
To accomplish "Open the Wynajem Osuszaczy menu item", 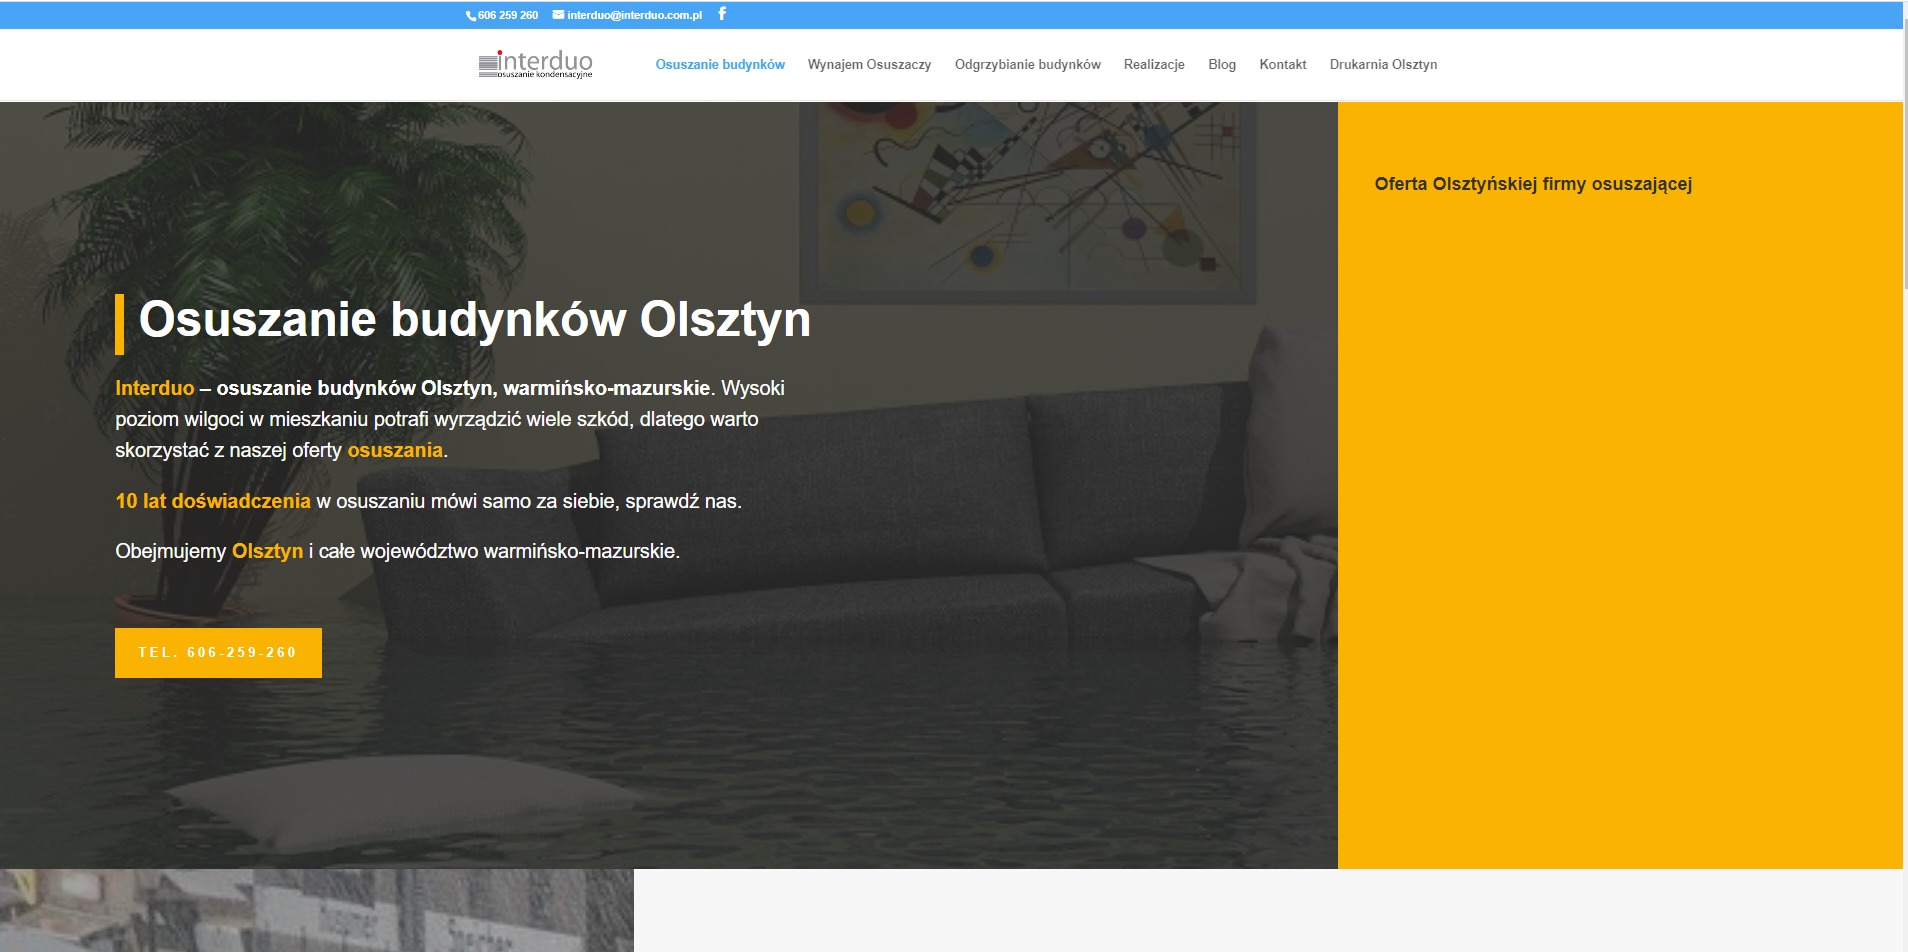I will (x=872, y=64).
